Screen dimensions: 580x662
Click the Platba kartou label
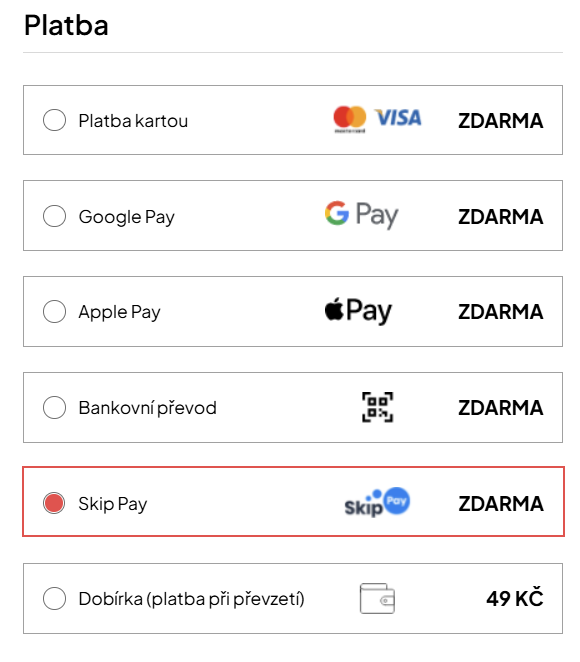tap(133, 121)
